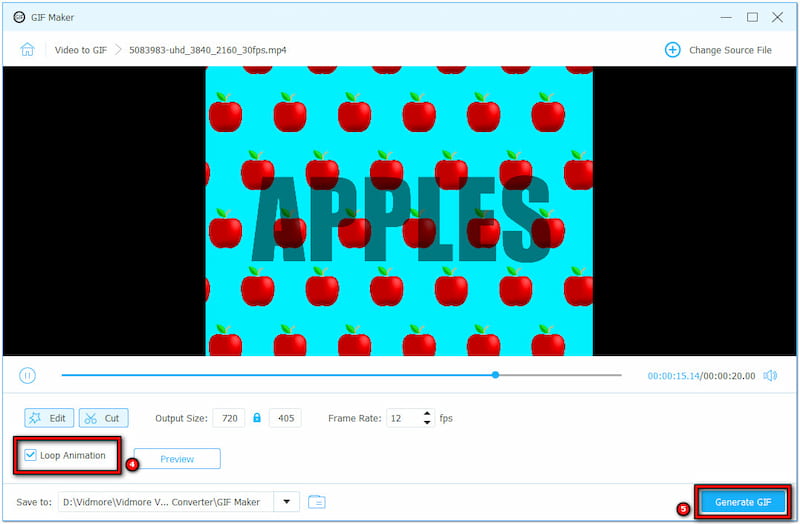The width and height of the screenshot is (800, 524).
Task: Decrease frame rate with down arrow
Action: (428, 423)
